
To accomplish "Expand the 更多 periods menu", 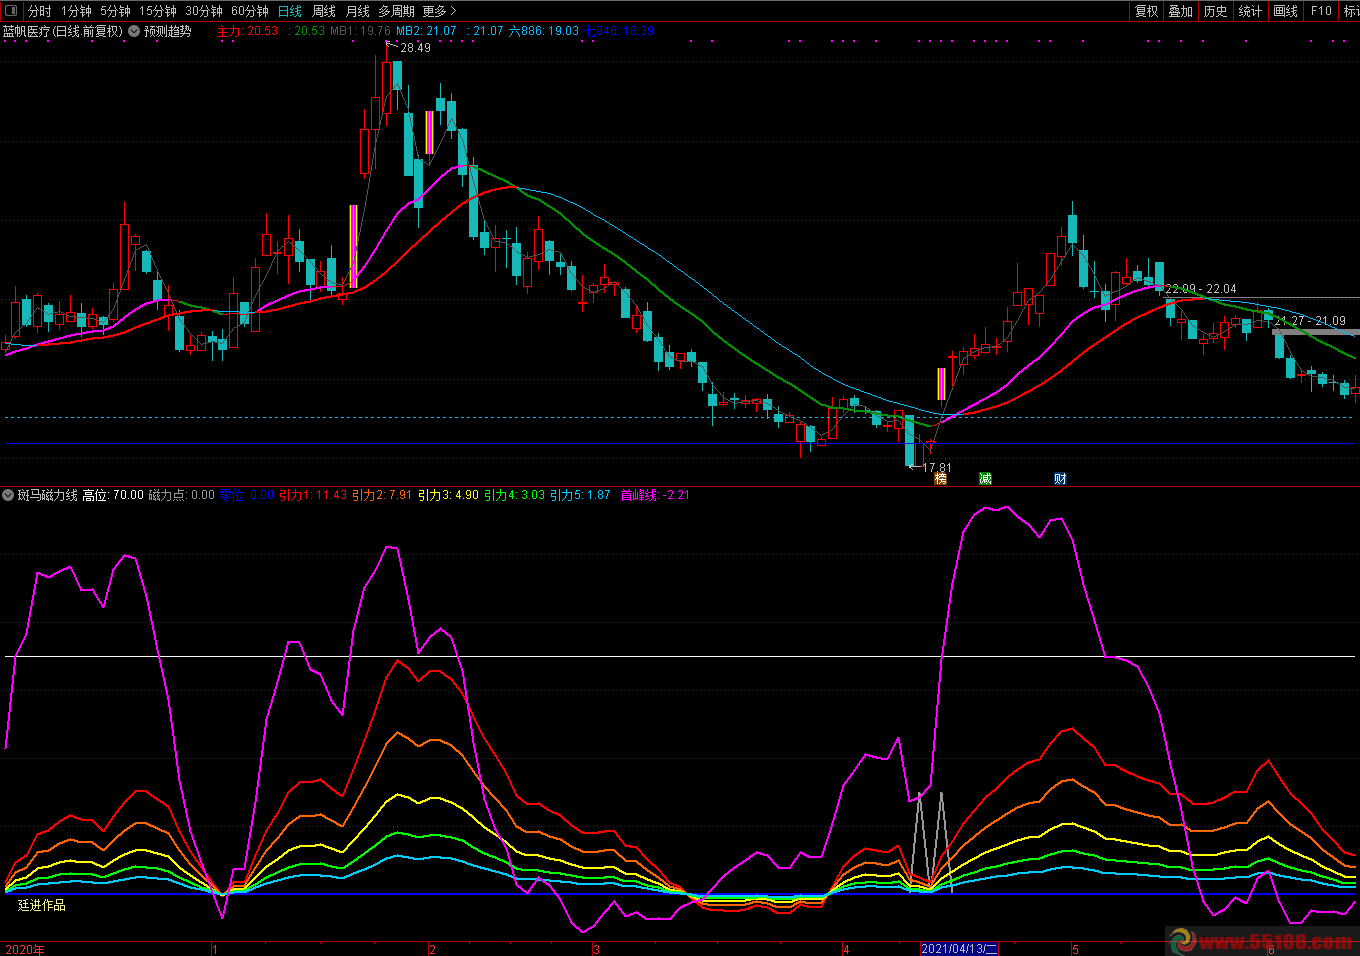I will pyautogui.click(x=439, y=11).
